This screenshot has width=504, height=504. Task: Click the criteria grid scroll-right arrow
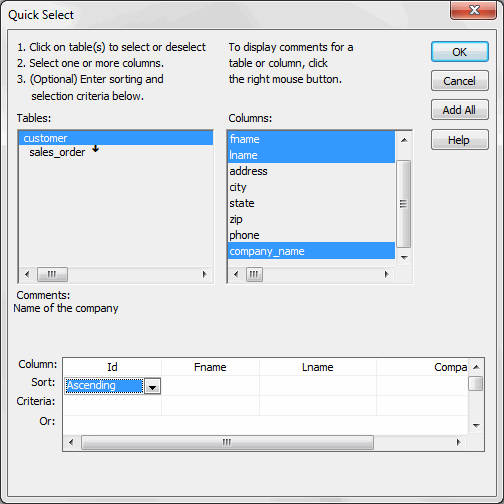click(459, 442)
